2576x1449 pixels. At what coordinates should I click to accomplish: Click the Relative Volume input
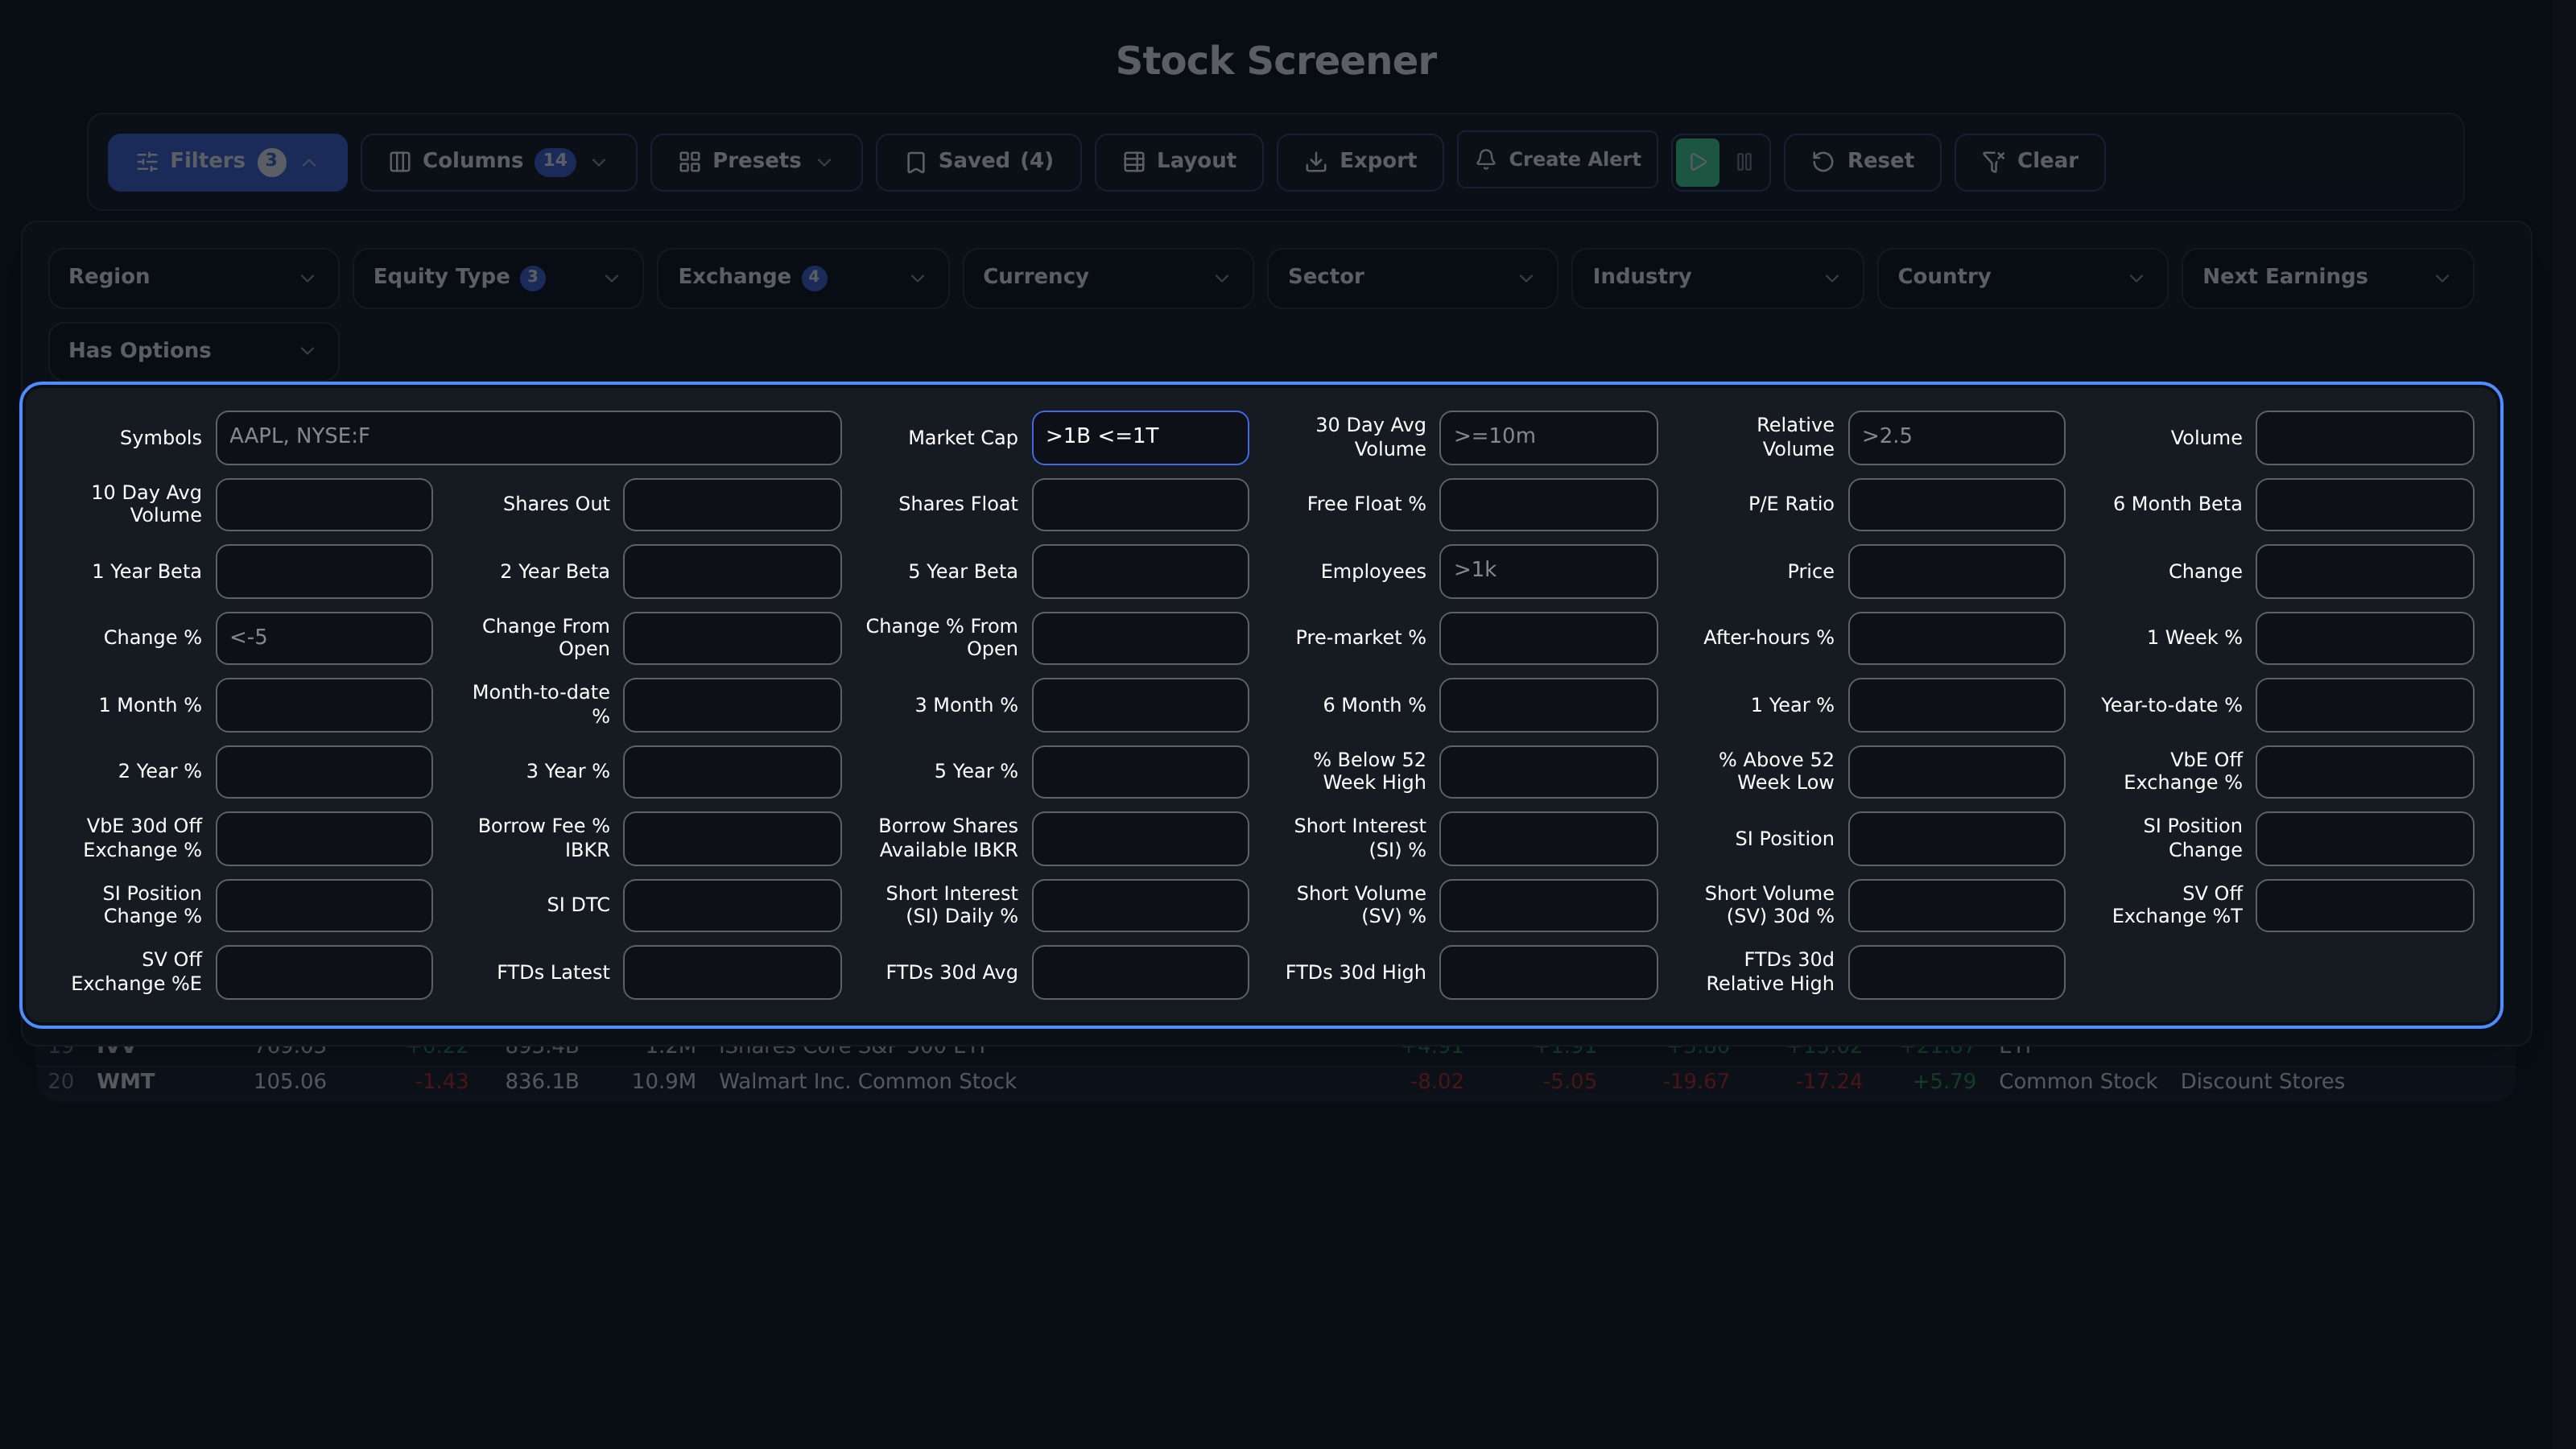(1956, 437)
